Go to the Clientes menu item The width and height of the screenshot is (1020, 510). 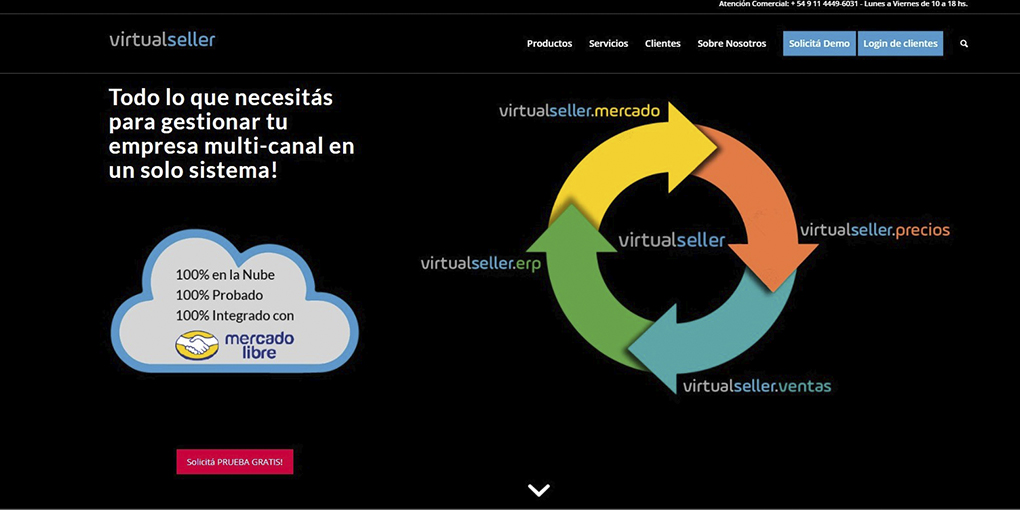click(663, 44)
